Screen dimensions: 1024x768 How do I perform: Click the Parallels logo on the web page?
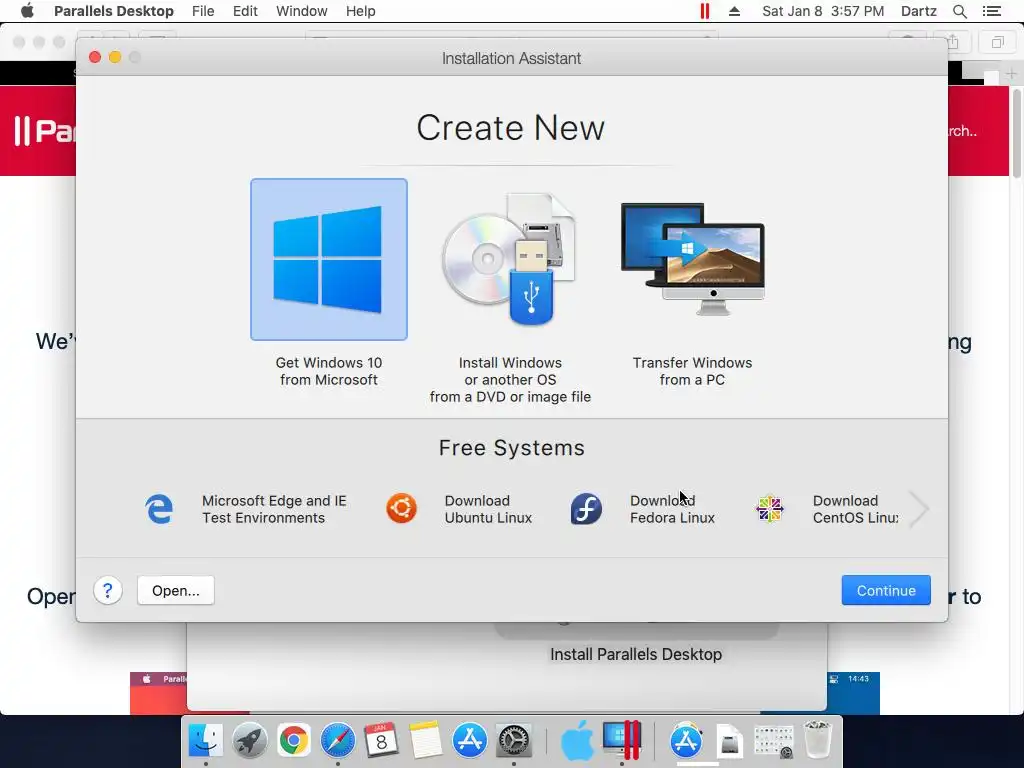pos(44,131)
